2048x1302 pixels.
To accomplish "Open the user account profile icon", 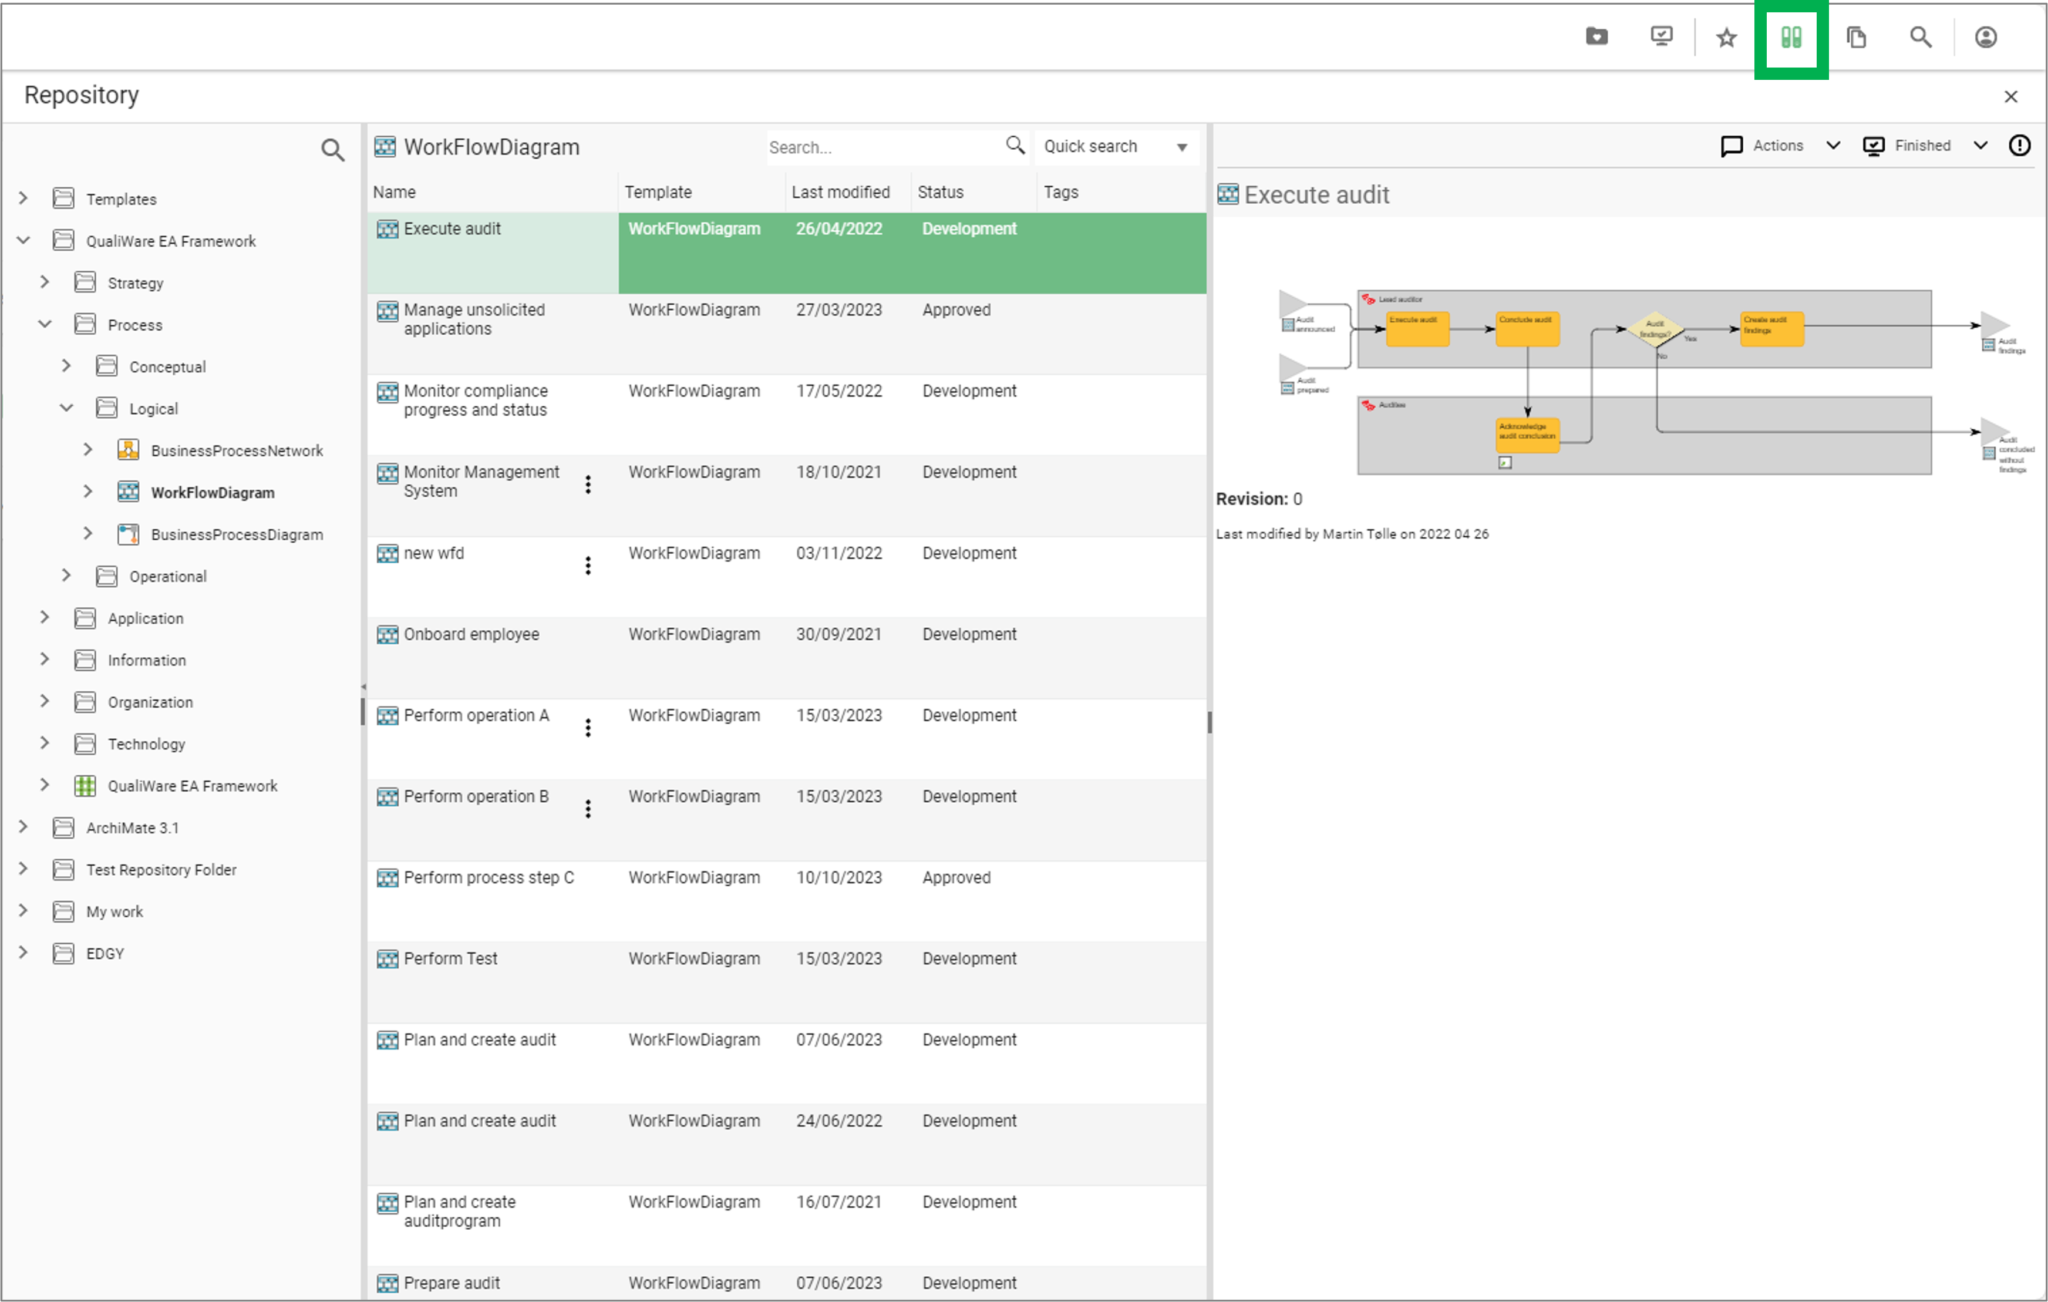I will tap(1985, 38).
